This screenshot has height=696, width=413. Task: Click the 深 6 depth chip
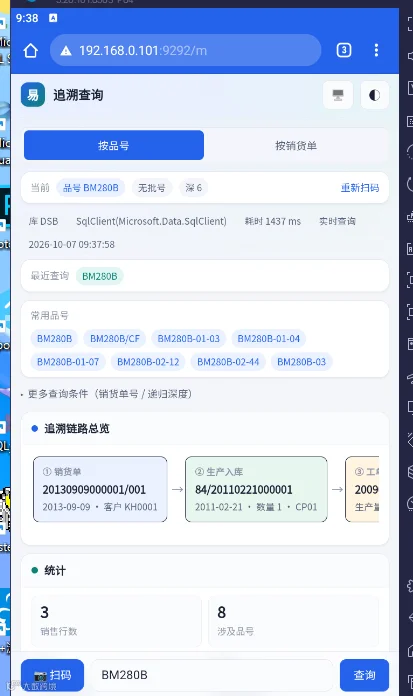194,188
